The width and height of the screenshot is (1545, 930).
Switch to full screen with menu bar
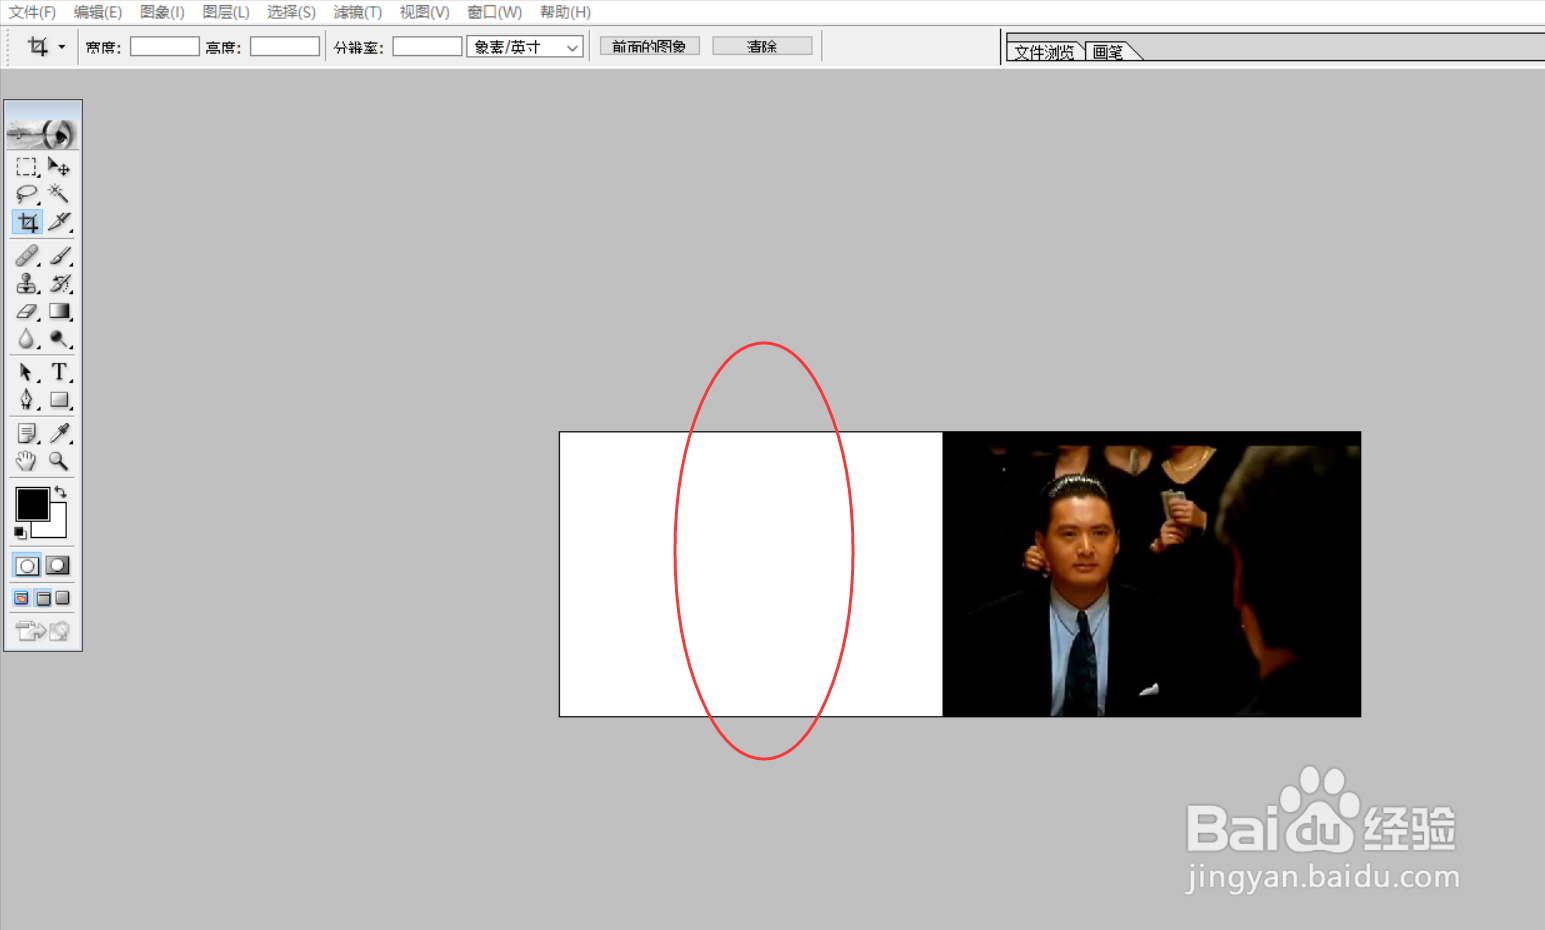pyautogui.click(x=43, y=598)
